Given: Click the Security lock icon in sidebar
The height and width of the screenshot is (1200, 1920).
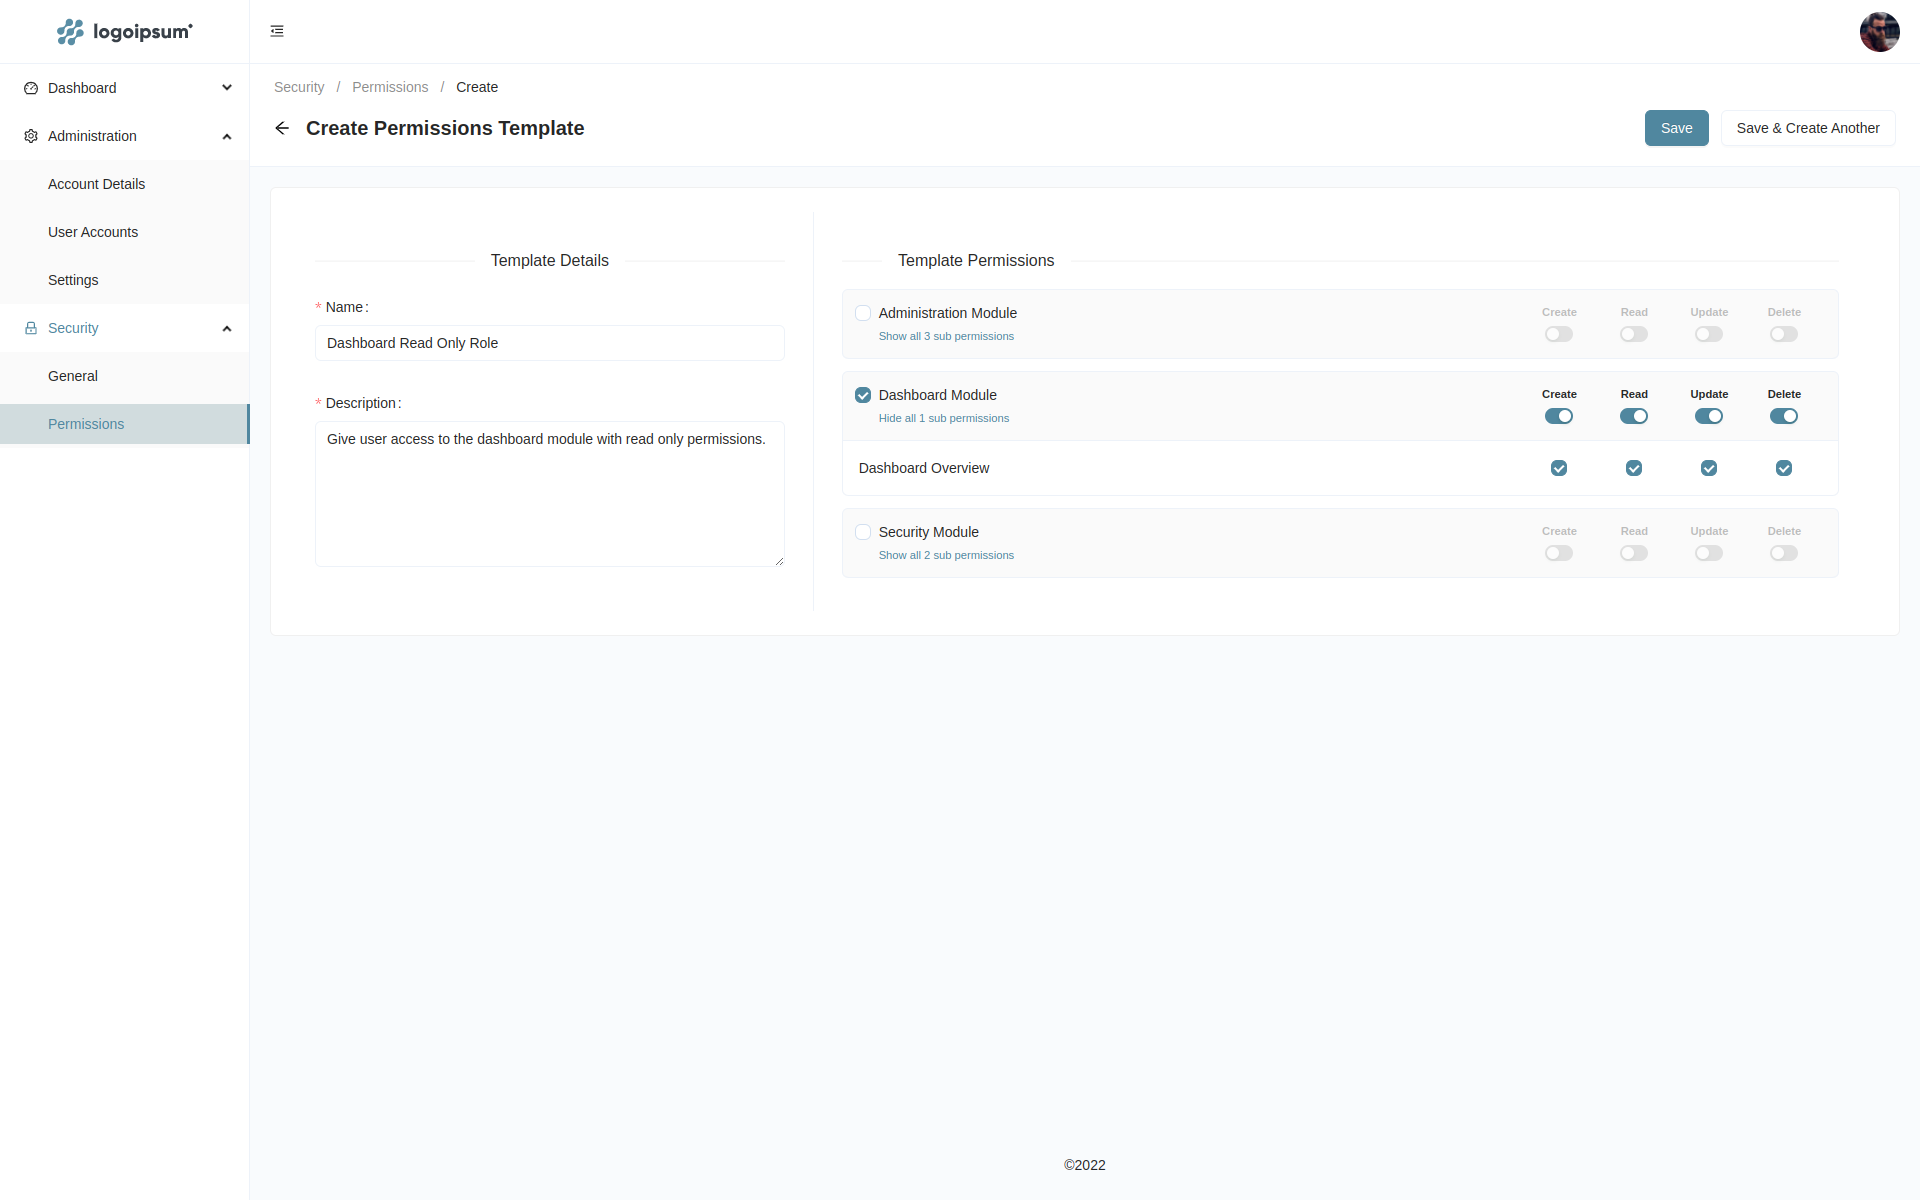Looking at the screenshot, I should click(x=31, y=328).
